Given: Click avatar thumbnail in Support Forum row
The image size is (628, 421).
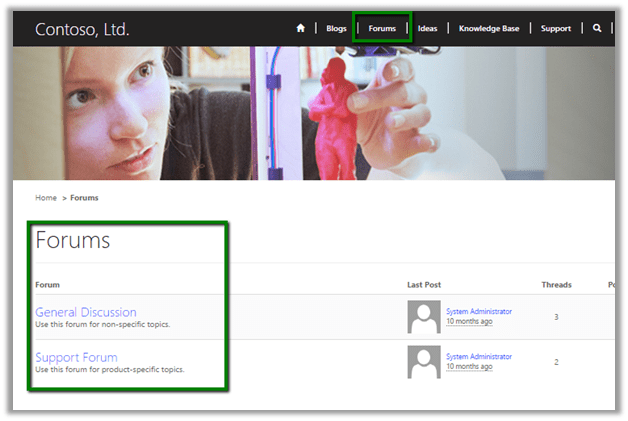Looking at the screenshot, I should tap(424, 362).
